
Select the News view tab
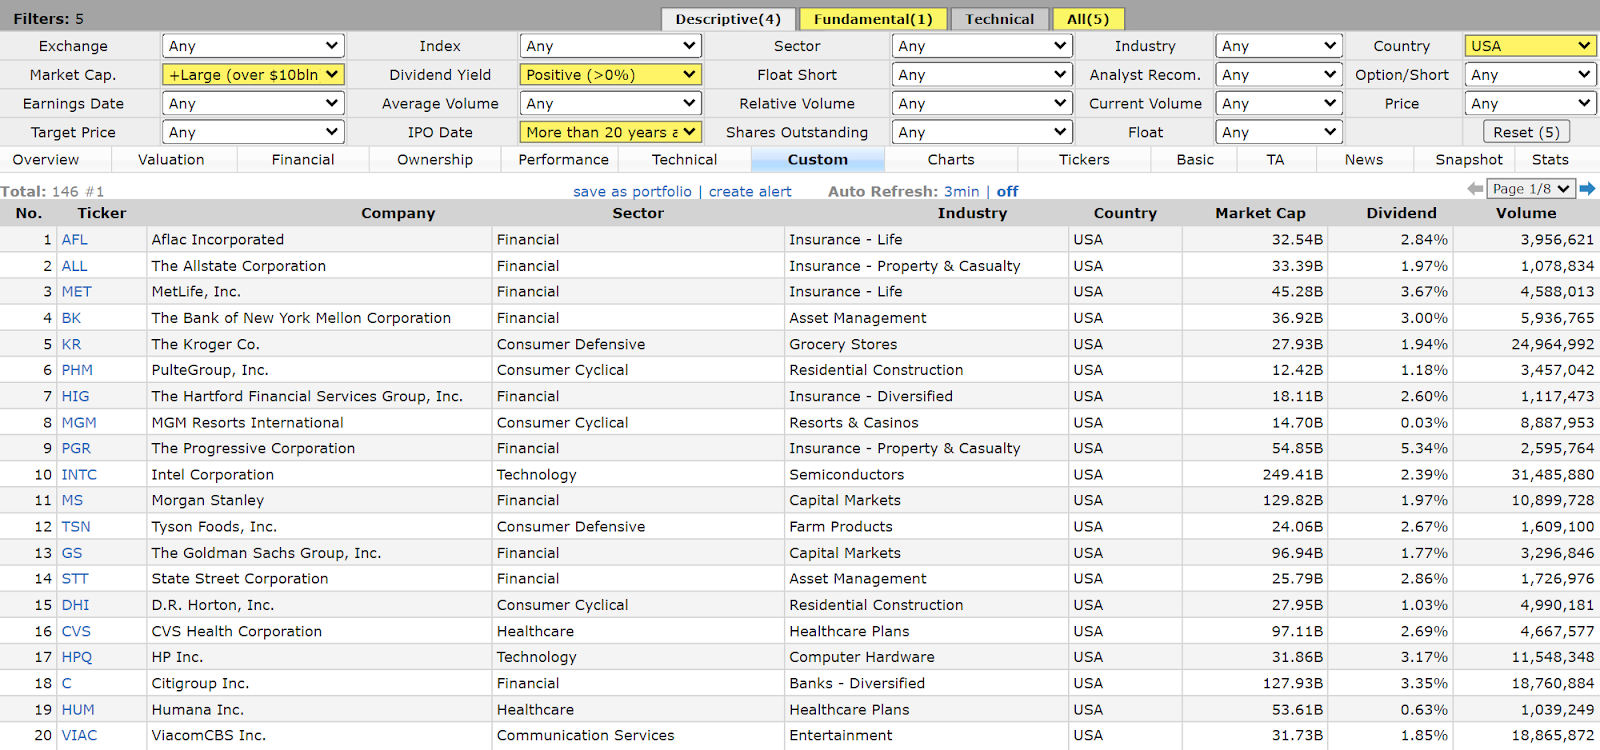pyautogui.click(x=1364, y=160)
